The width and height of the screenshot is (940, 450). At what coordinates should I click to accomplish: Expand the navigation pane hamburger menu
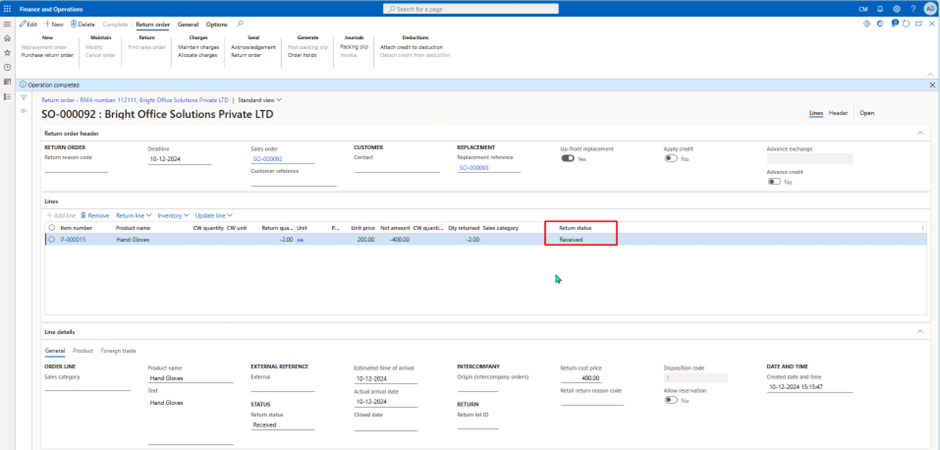[7, 24]
